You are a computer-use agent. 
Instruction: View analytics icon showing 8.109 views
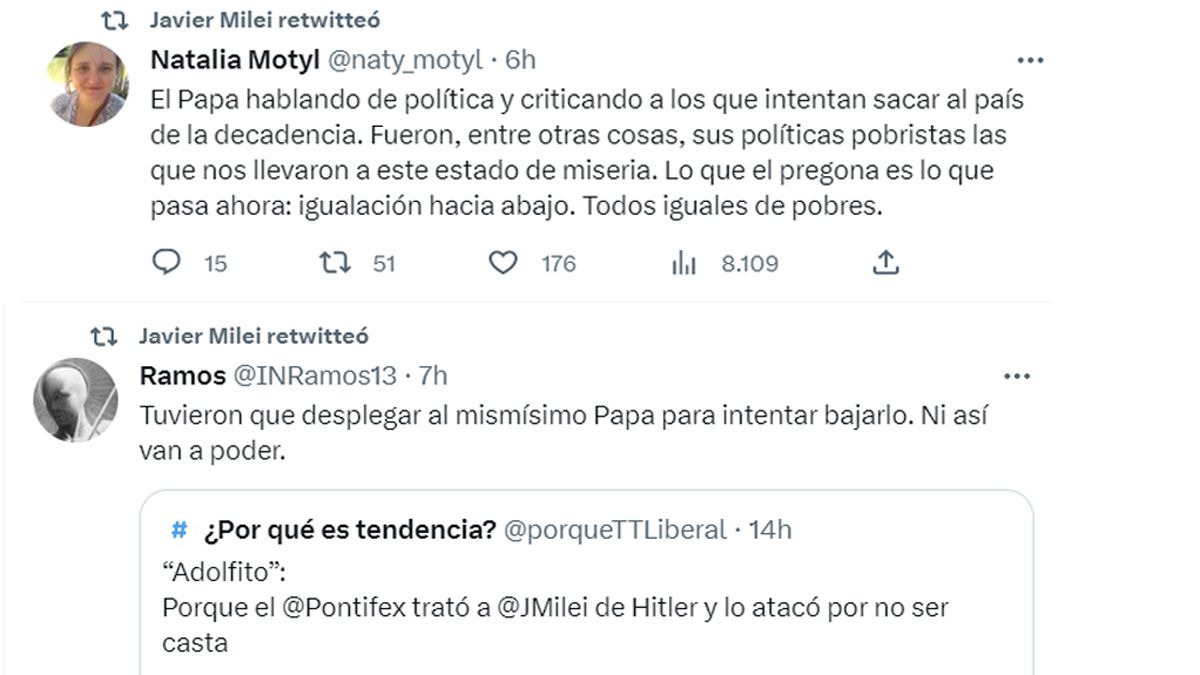(684, 263)
